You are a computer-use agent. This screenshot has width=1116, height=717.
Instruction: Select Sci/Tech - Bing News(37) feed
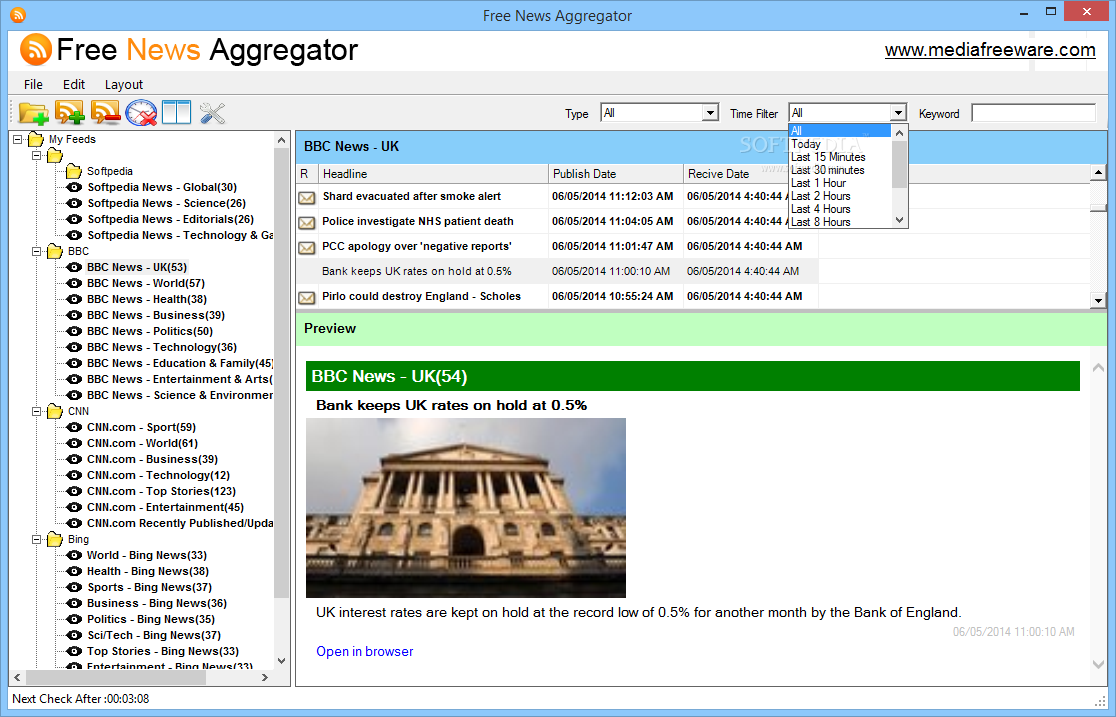154,635
